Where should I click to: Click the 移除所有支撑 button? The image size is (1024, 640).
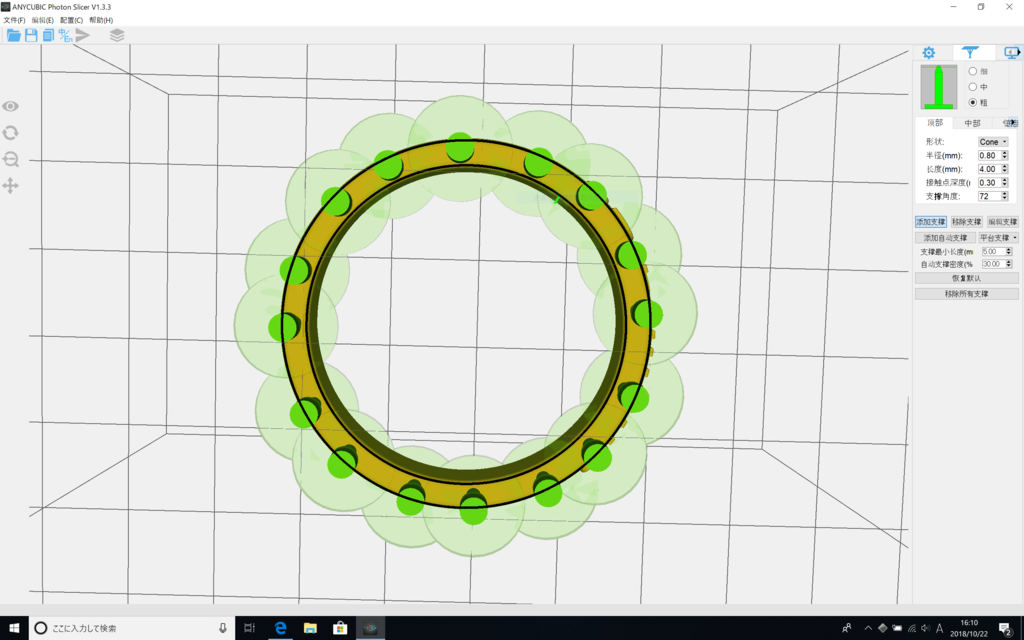(967, 294)
